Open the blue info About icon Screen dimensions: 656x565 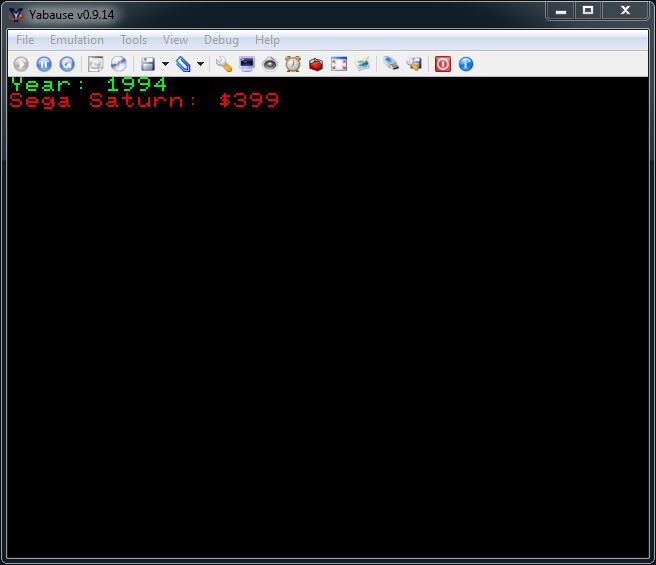tap(466, 64)
